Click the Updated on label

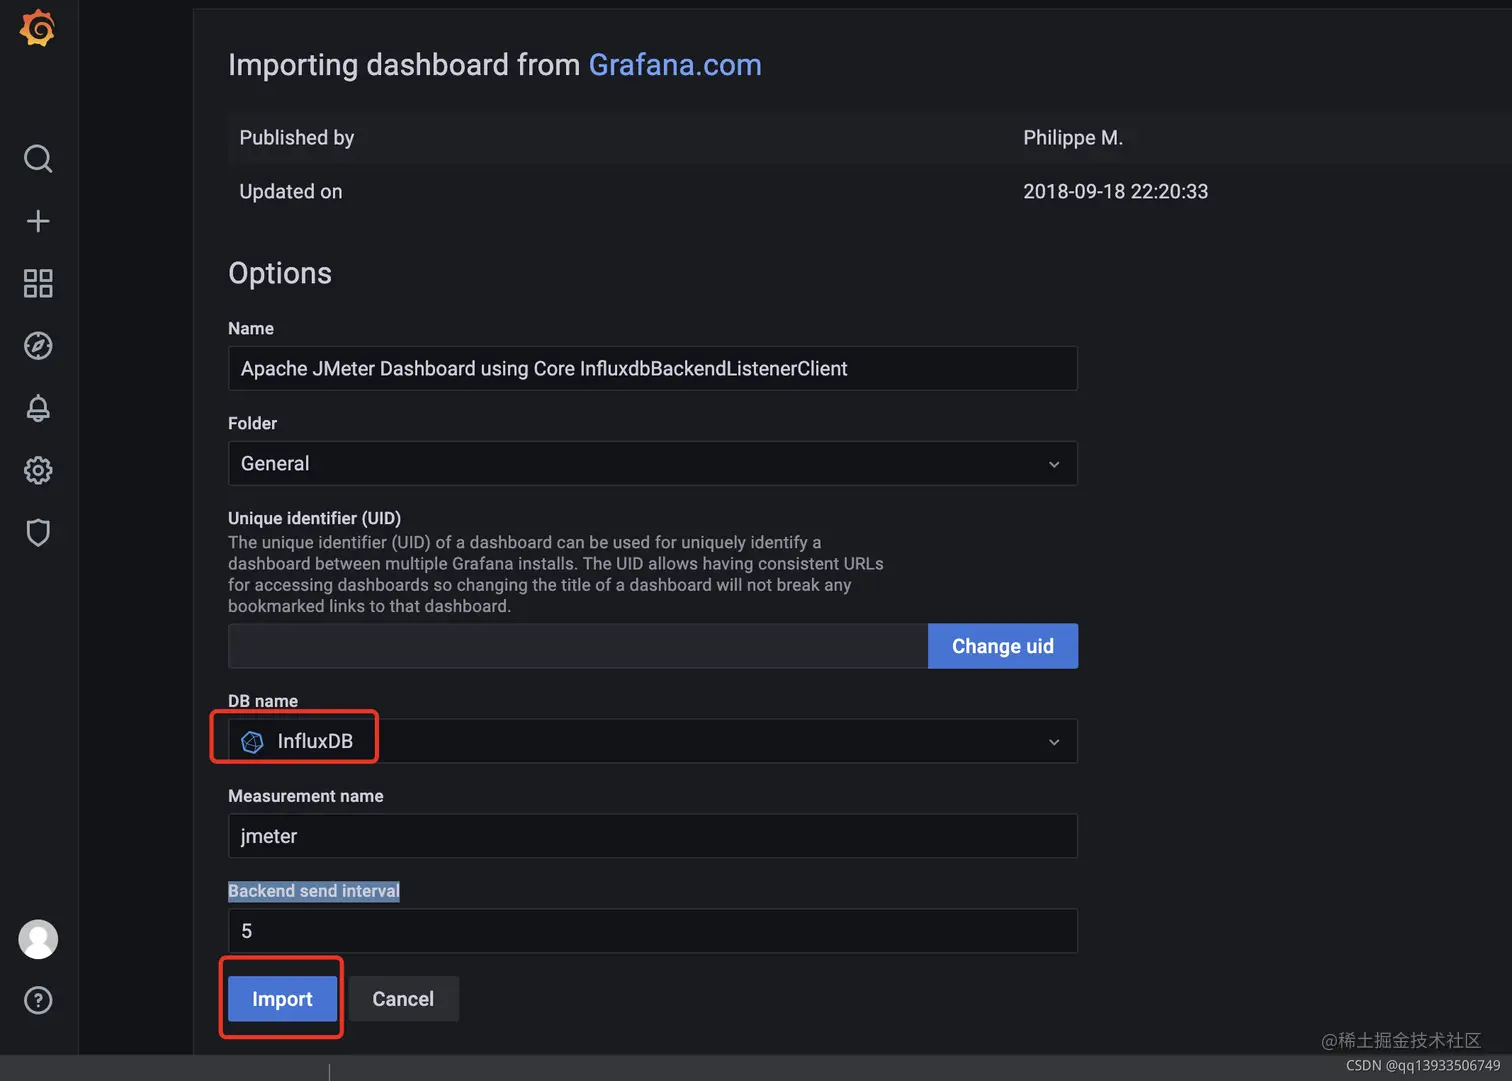pyautogui.click(x=291, y=191)
